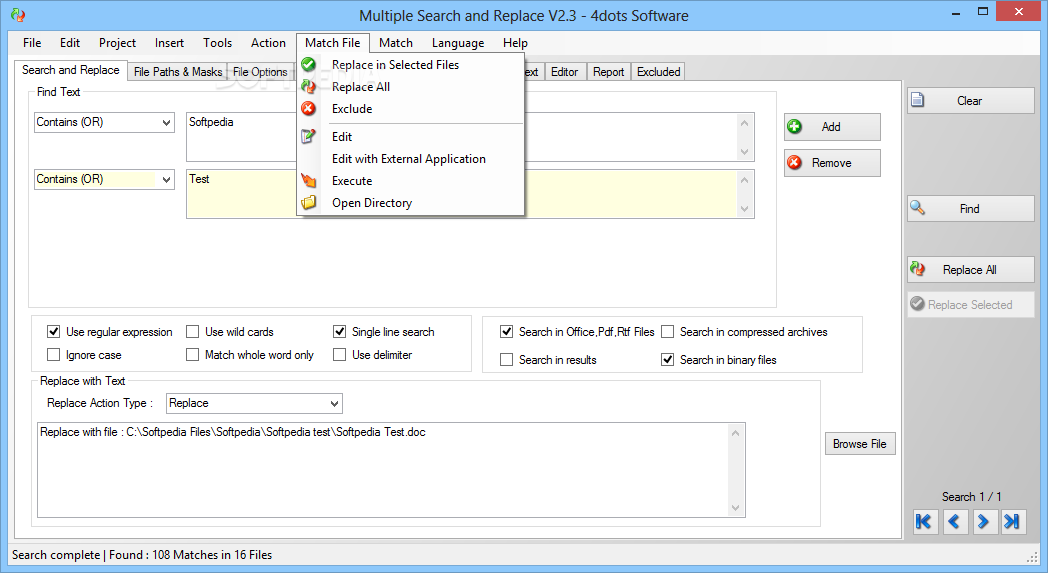
Task: Click the Replace All icon in Match File menu
Action: coord(308,87)
